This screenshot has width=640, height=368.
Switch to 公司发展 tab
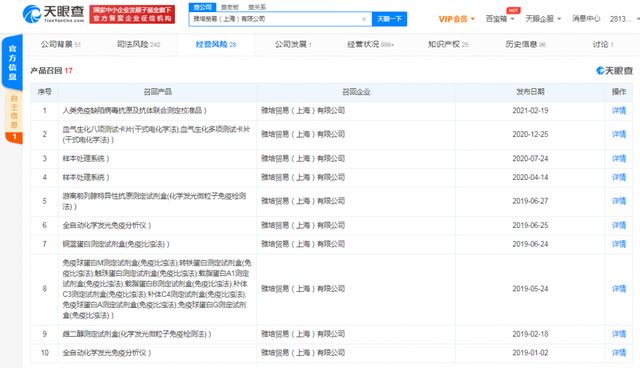click(x=293, y=44)
